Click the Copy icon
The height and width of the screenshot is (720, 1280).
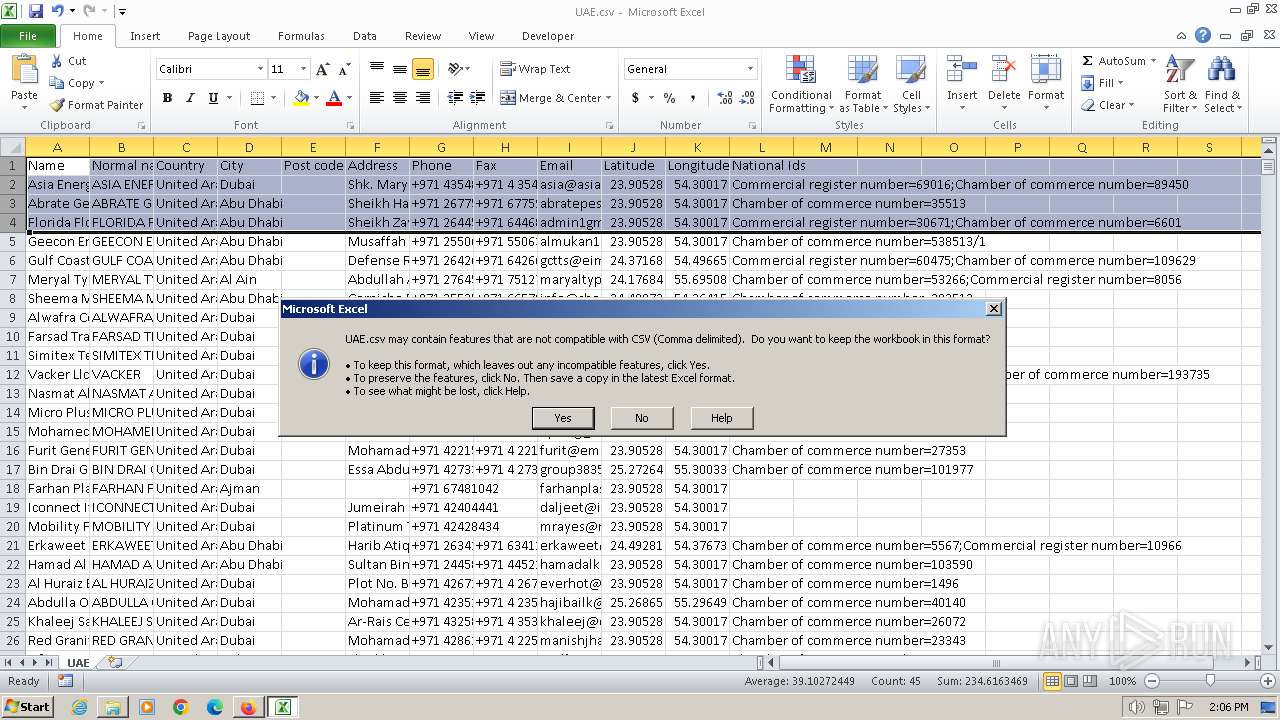tap(57, 83)
